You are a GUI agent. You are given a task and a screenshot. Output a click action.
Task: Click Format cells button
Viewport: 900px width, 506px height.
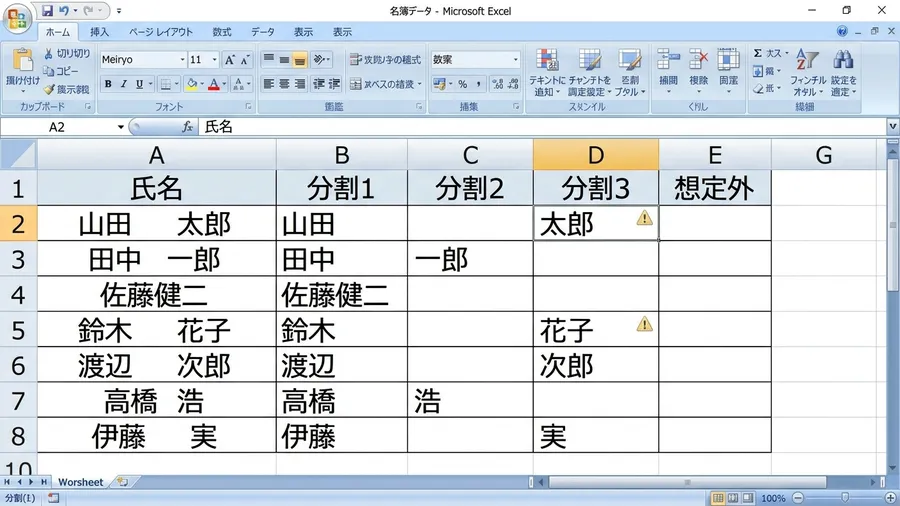point(728,70)
